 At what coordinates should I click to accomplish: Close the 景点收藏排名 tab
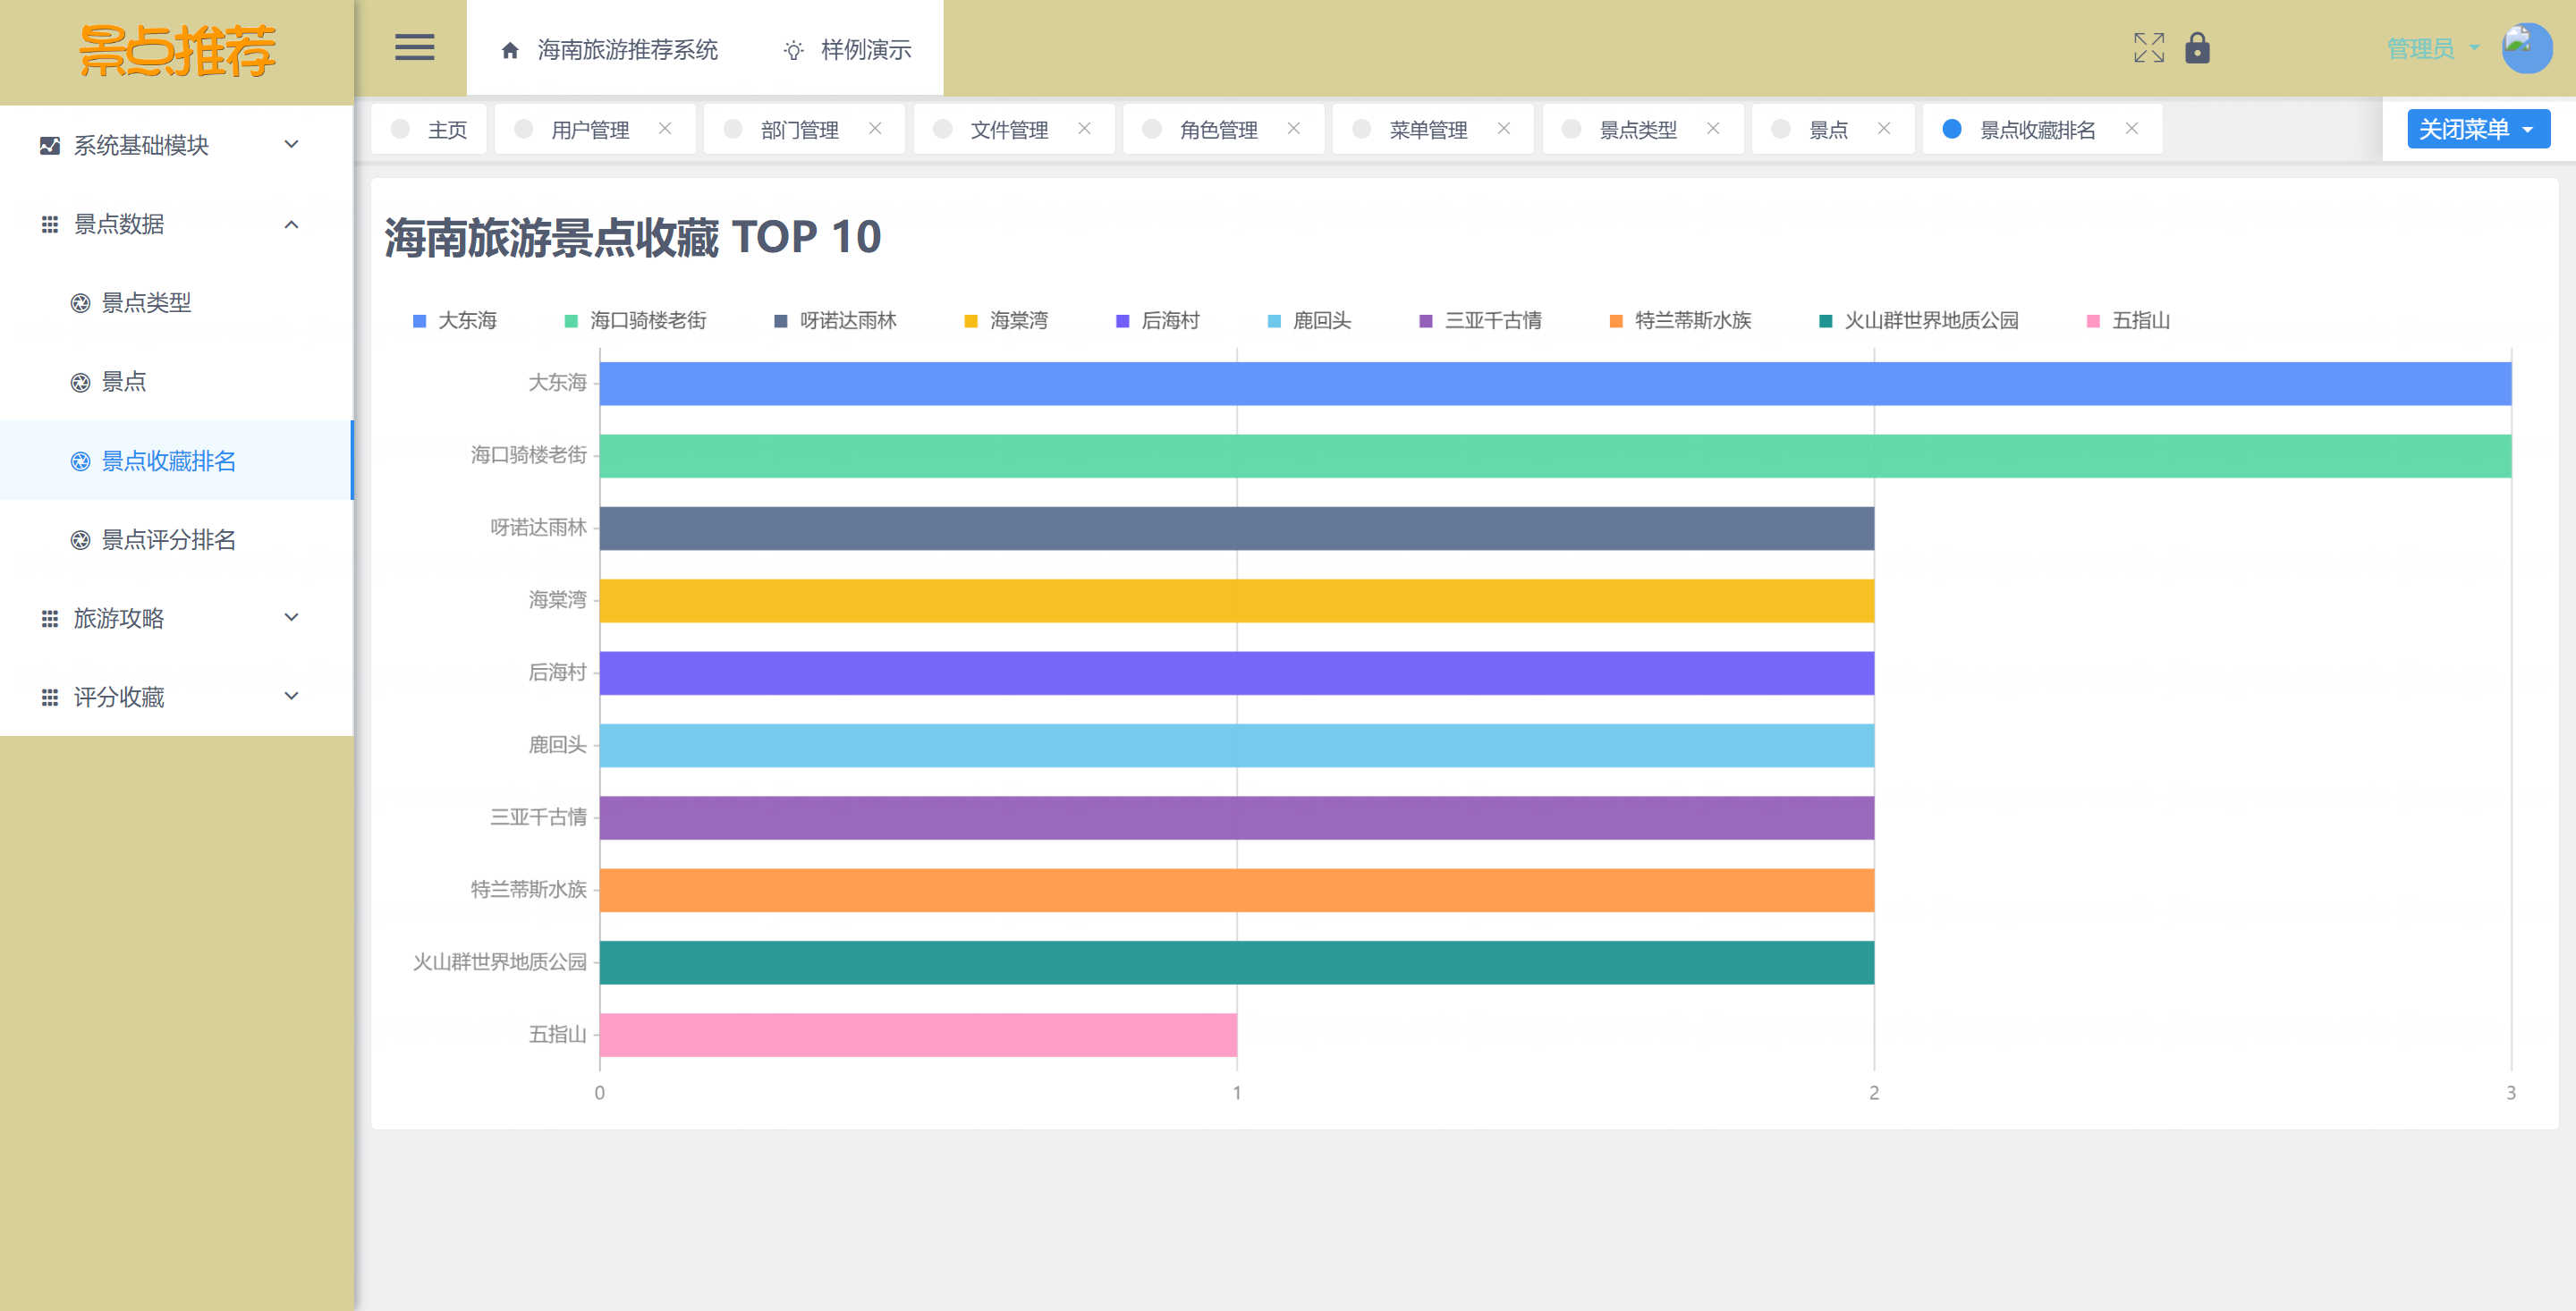pos(2131,128)
